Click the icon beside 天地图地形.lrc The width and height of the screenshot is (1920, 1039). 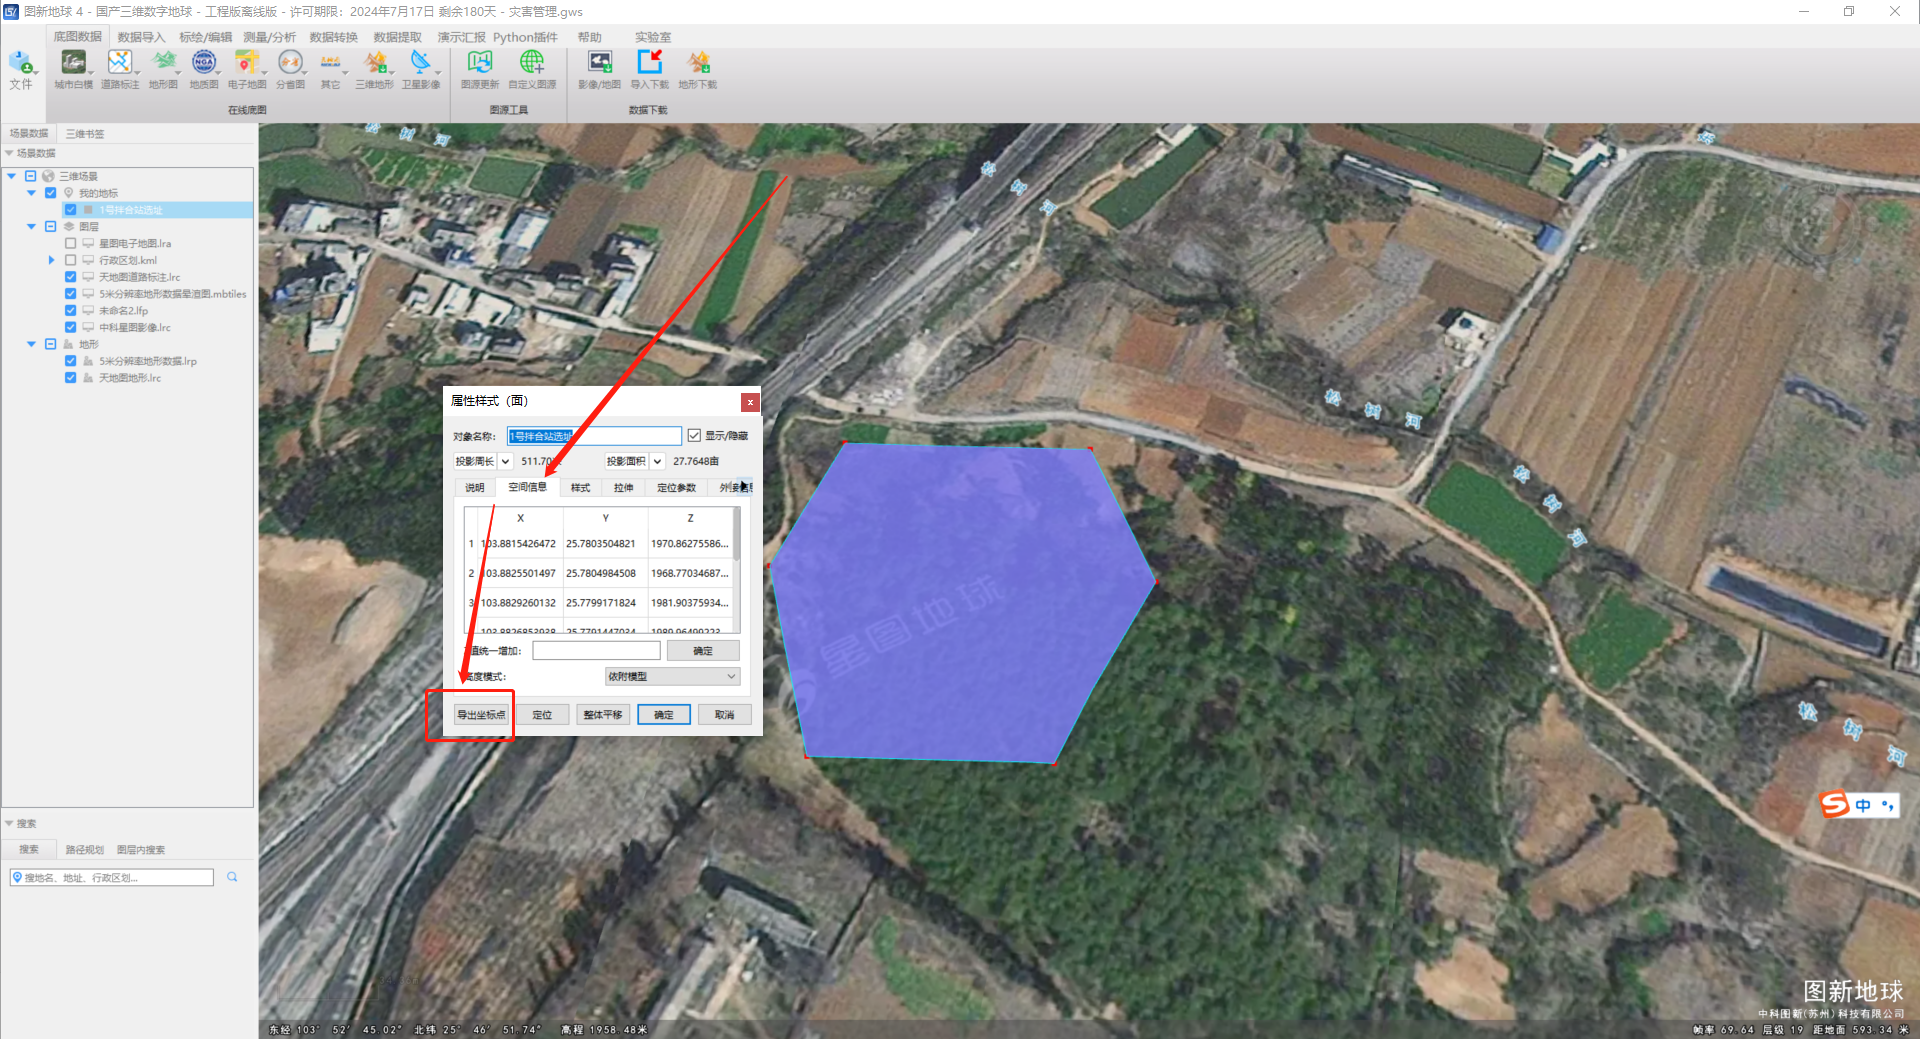click(x=88, y=378)
